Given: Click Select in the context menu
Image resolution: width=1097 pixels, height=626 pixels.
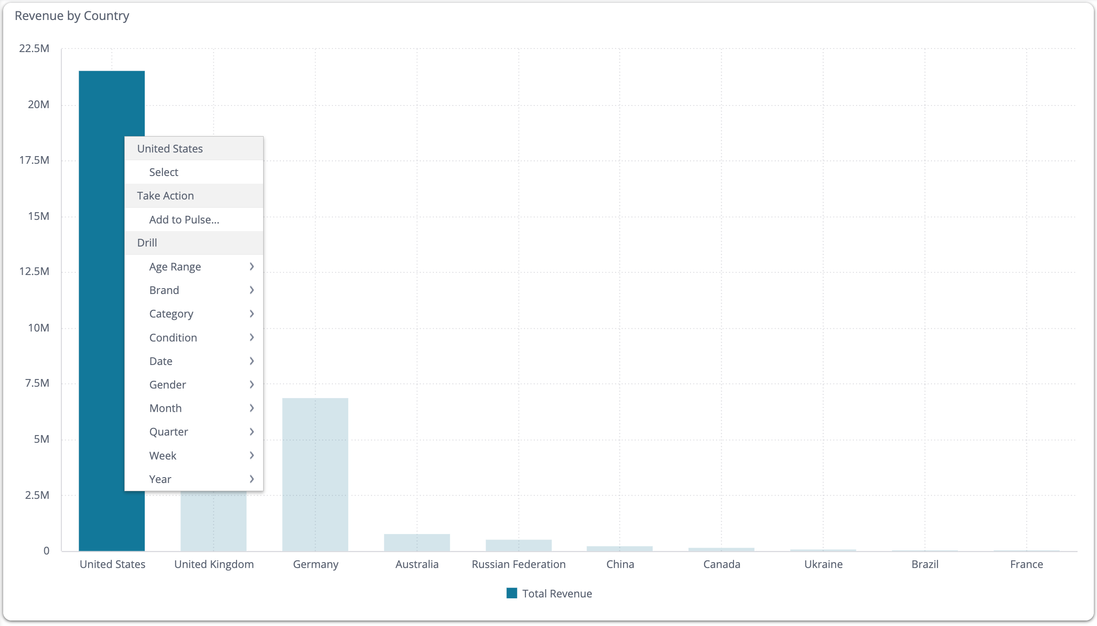Looking at the screenshot, I should (x=164, y=172).
